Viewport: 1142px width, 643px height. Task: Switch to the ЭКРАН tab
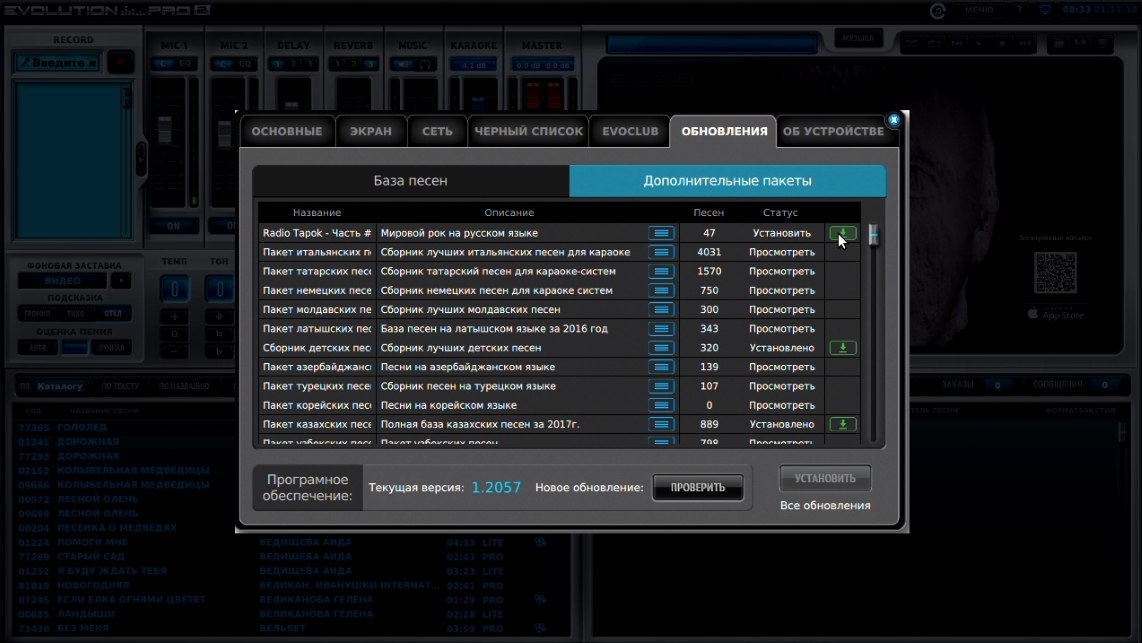(x=371, y=131)
